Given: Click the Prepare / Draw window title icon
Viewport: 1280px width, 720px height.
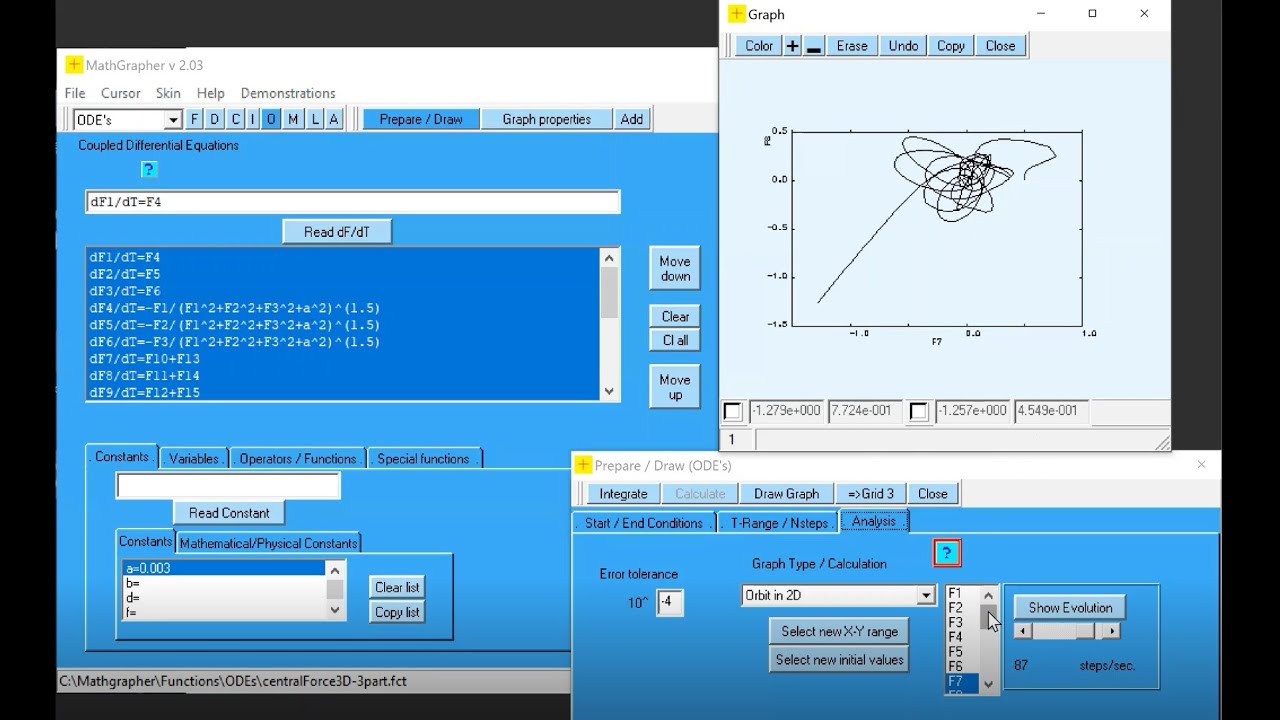Looking at the screenshot, I should pyautogui.click(x=583, y=465).
